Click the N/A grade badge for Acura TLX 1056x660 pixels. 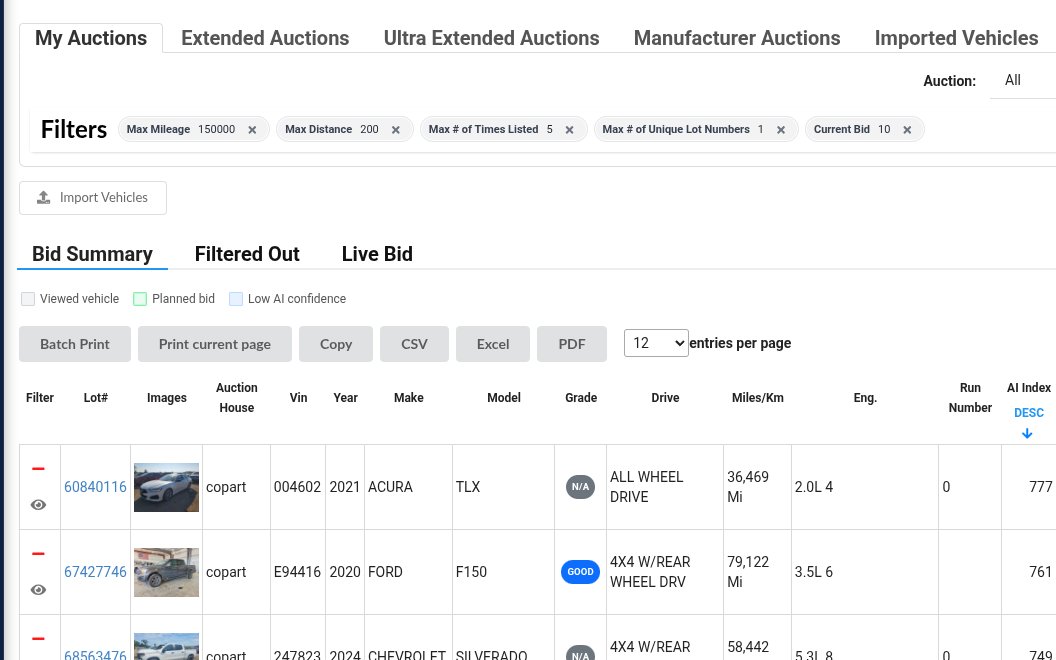coord(580,487)
